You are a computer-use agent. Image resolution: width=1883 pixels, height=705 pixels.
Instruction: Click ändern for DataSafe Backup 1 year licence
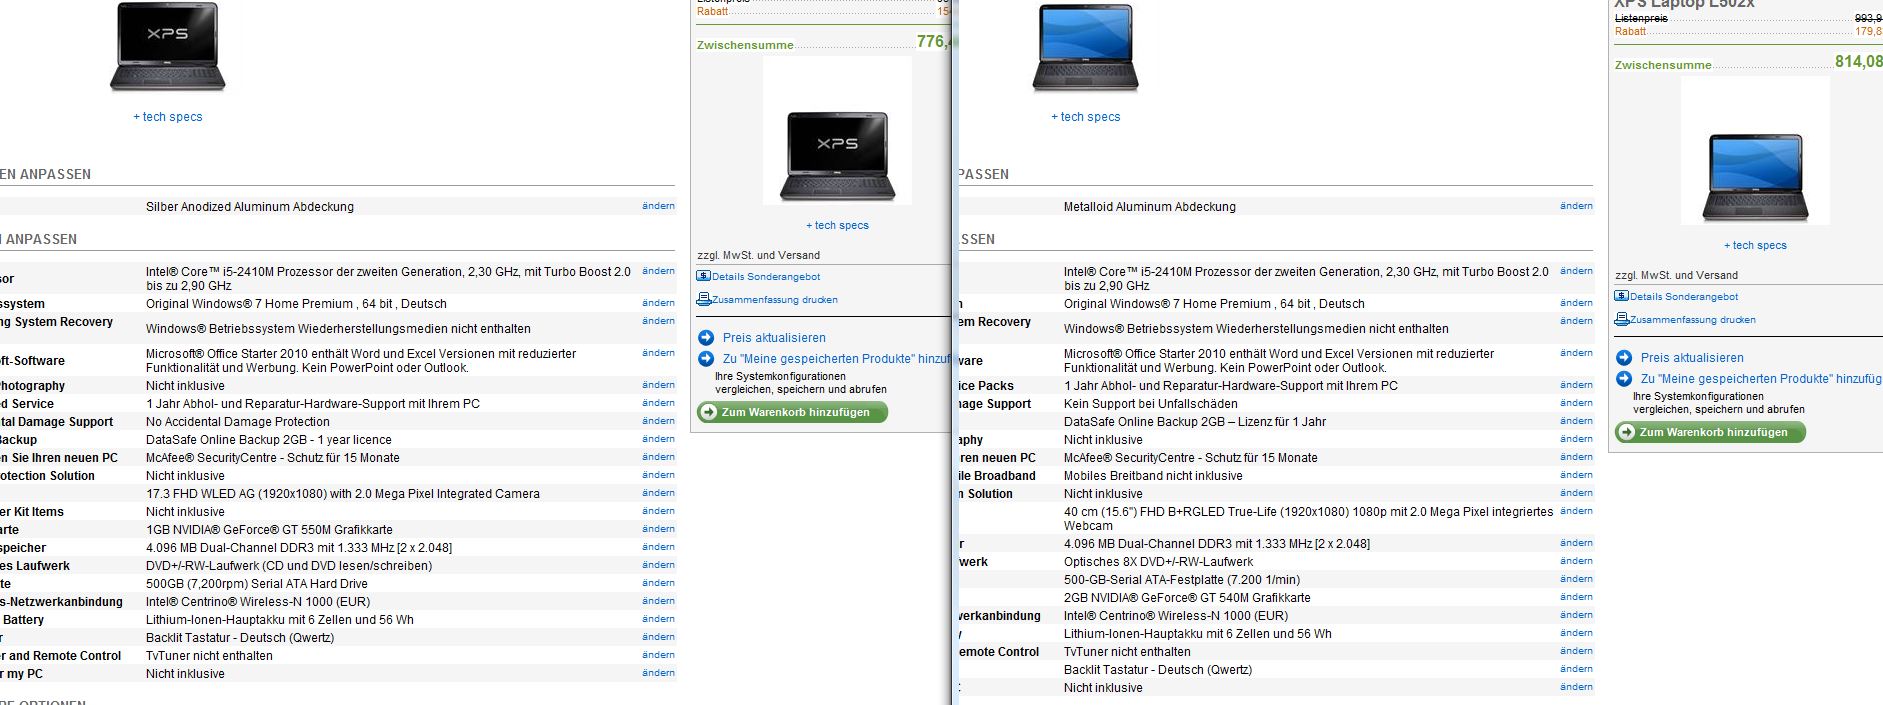pos(658,439)
